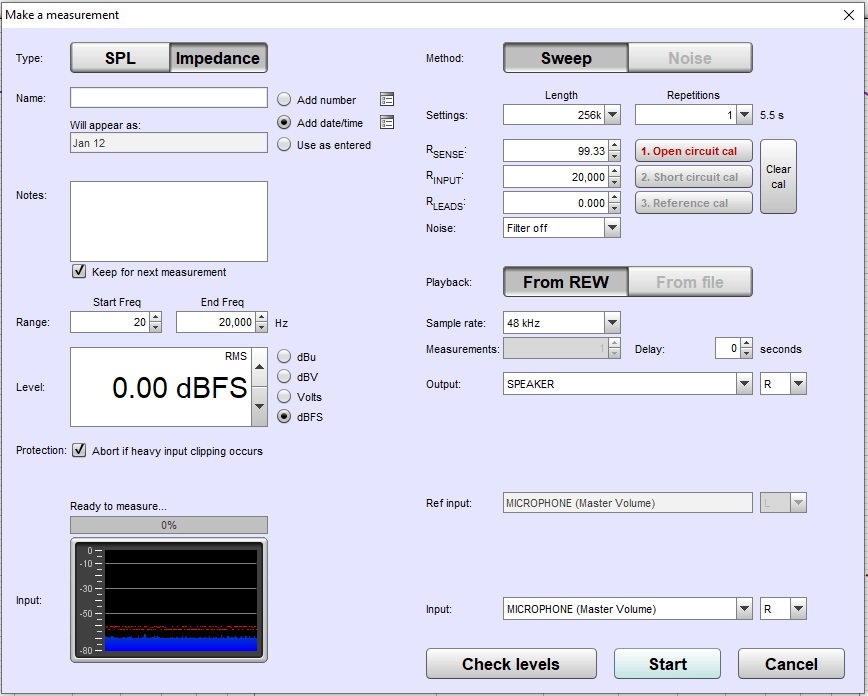Click the Ready to measure status text
Image resolution: width=868 pixels, height=696 pixels.
tap(118, 506)
